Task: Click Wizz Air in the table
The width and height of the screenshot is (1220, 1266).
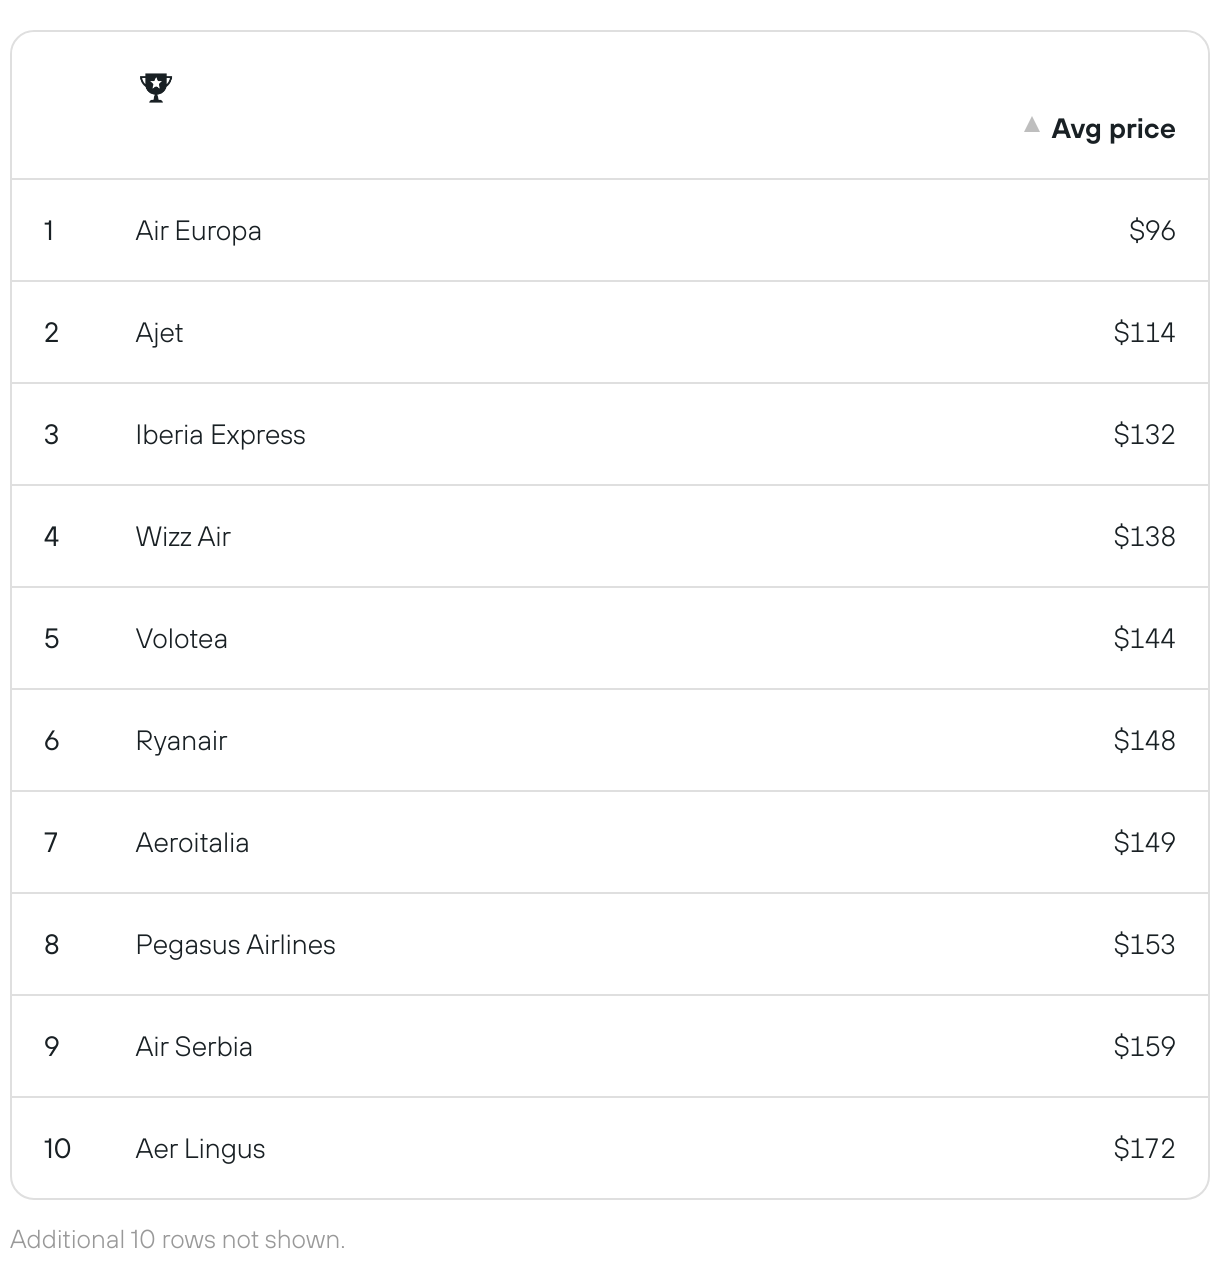Action: click(183, 537)
